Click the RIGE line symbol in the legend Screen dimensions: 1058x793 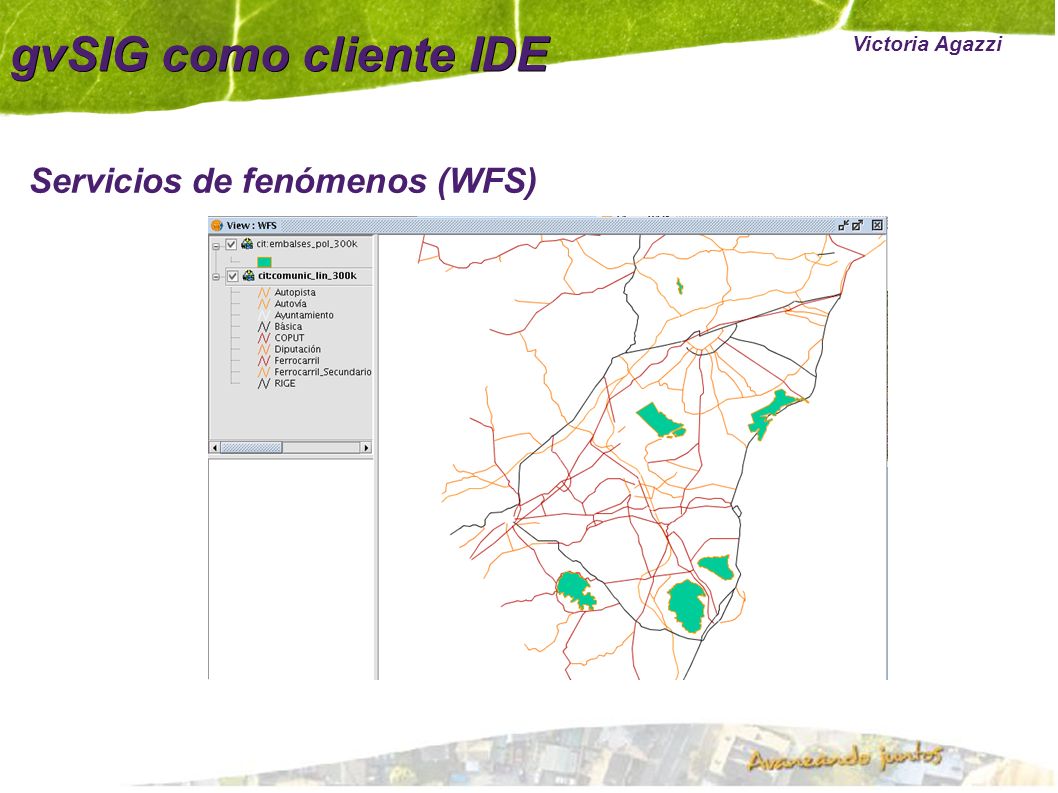pyautogui.click(x=264, y=383)
